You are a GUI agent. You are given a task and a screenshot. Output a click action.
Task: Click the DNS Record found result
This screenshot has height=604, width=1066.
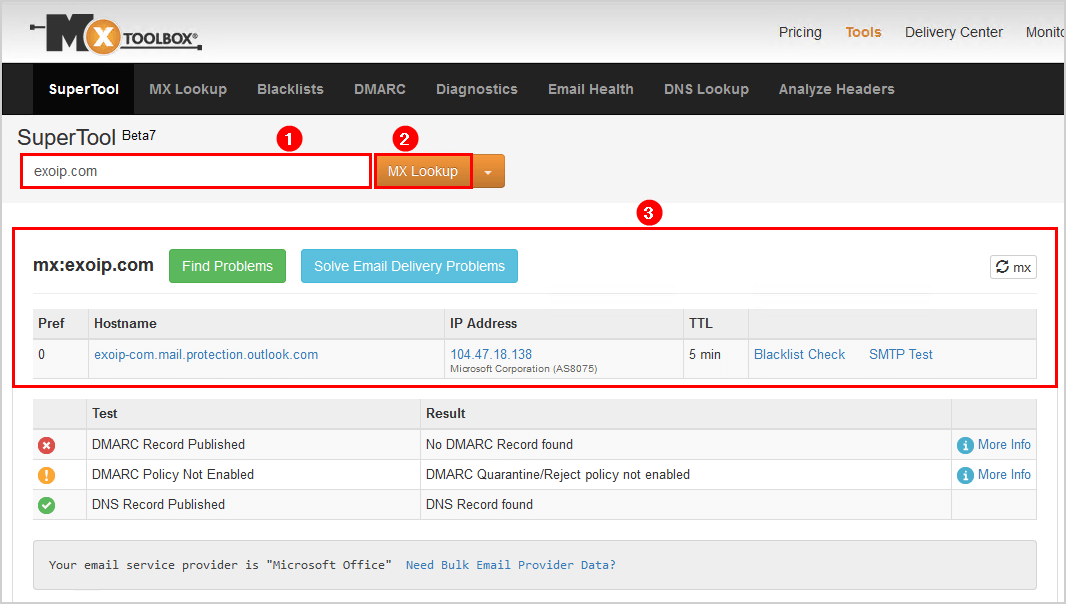coord(479,505)
